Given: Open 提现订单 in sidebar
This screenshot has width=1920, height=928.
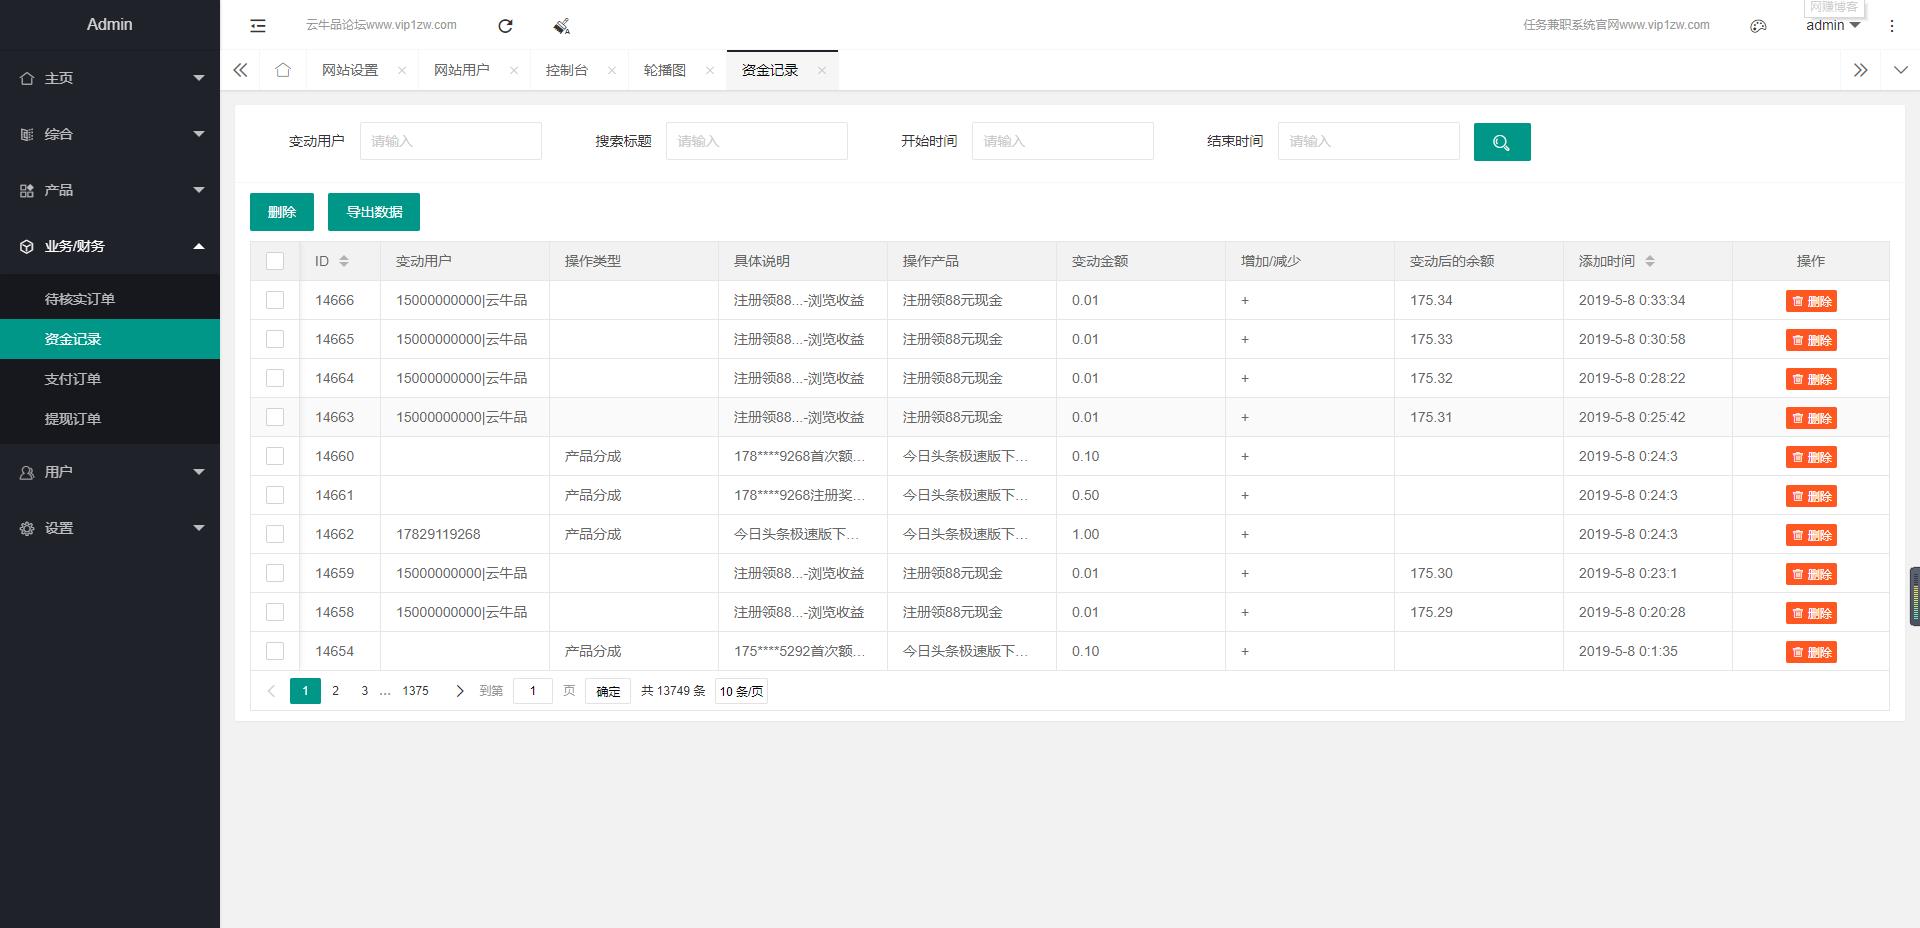Looking at the screenshot, I should 110,419.
